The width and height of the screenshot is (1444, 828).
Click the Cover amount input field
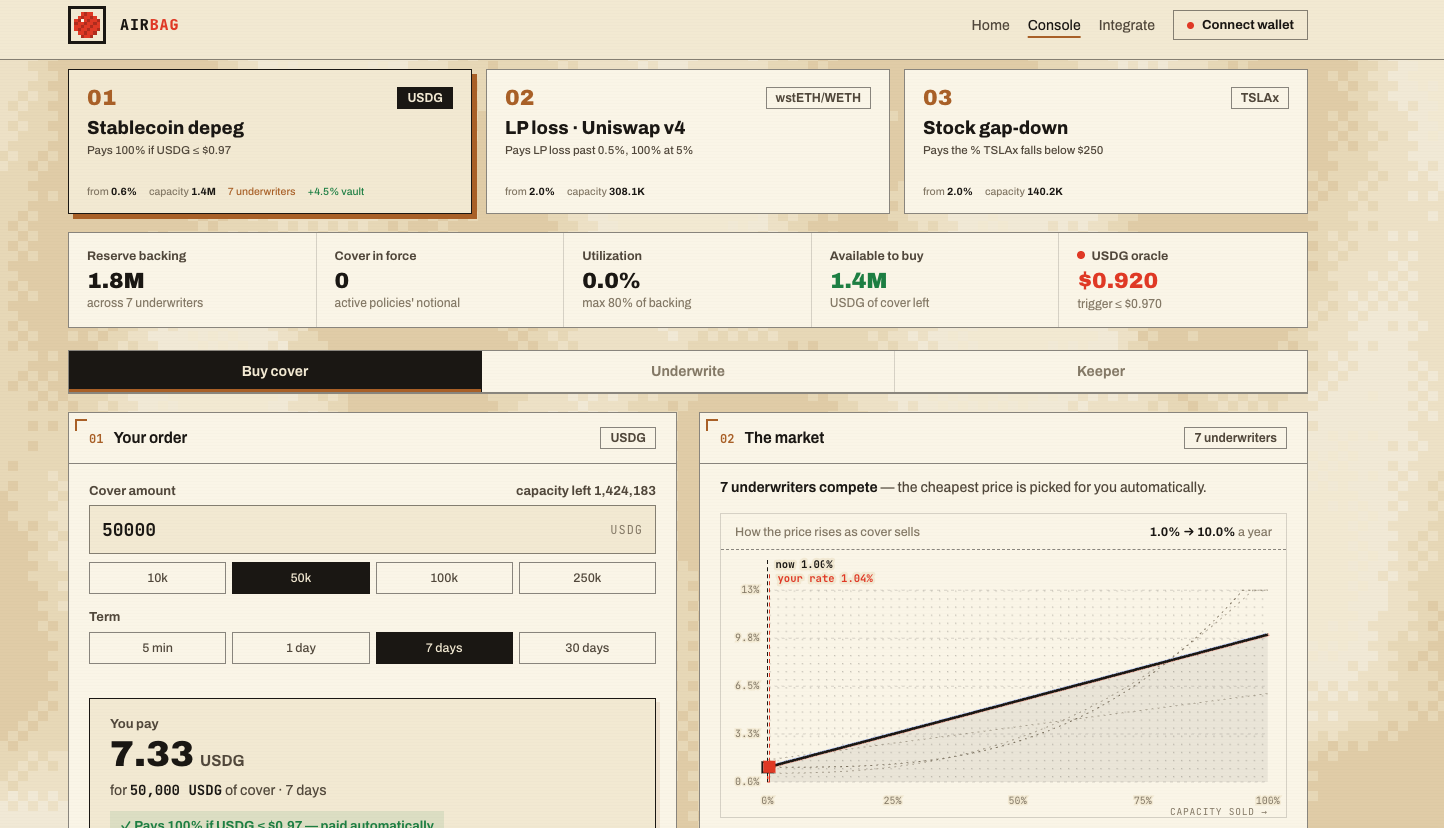(x=372, y=530)
